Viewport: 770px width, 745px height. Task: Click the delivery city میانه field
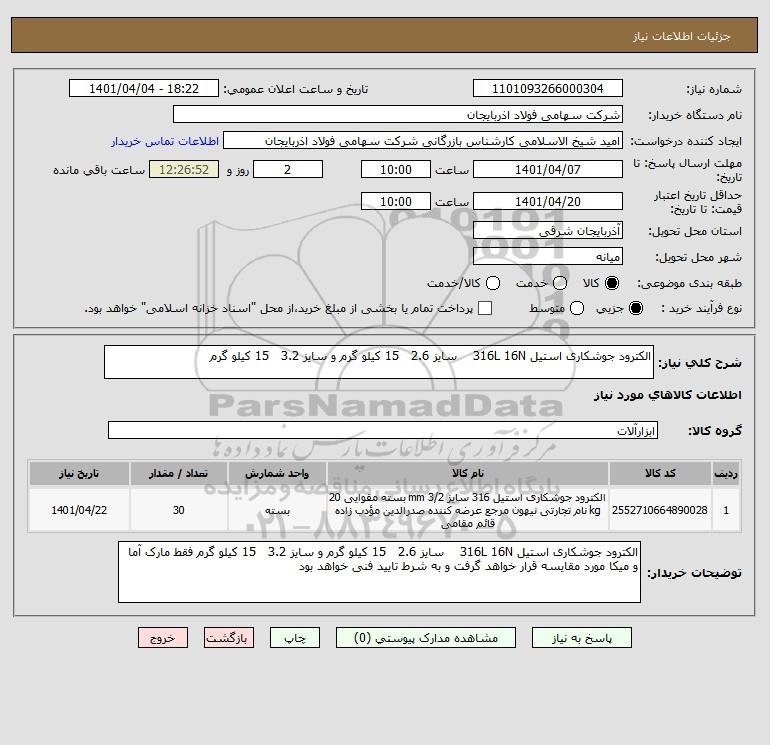pyautogui.click(x=548, y=257)
